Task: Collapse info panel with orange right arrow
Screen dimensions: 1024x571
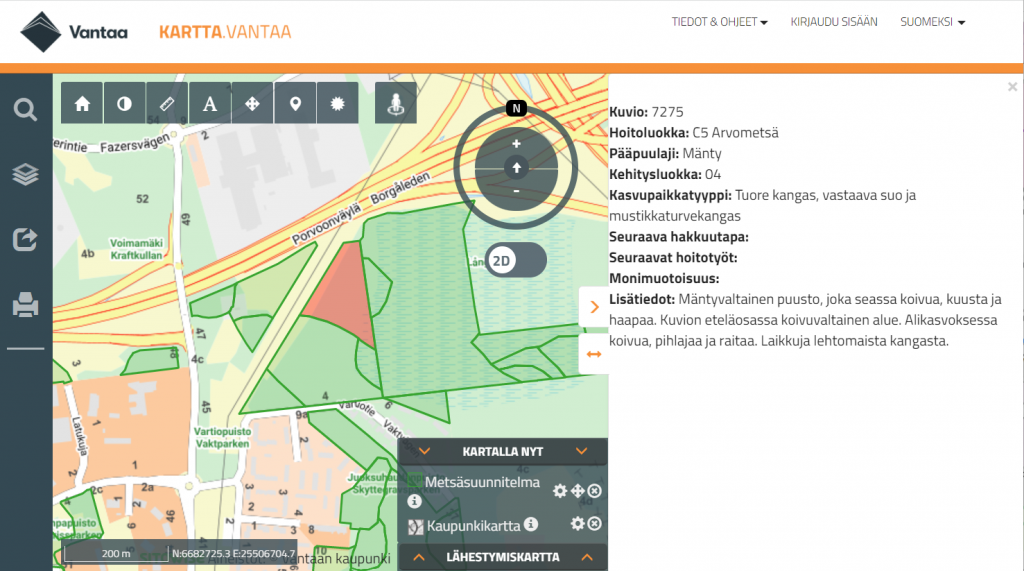Action: 594,306
